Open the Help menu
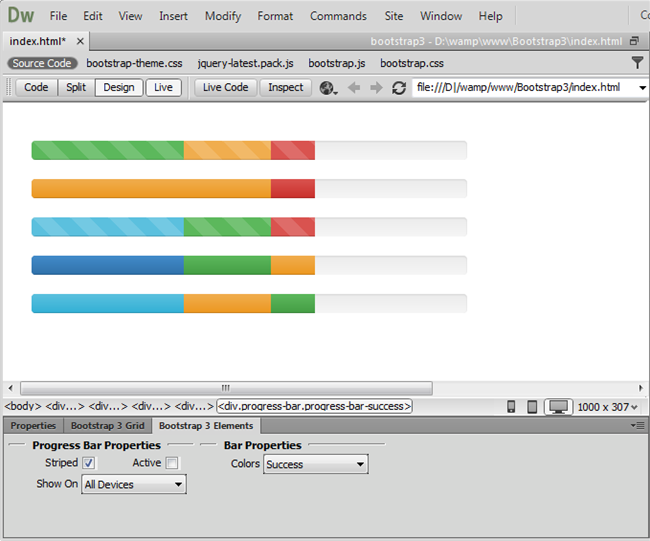 490,16
